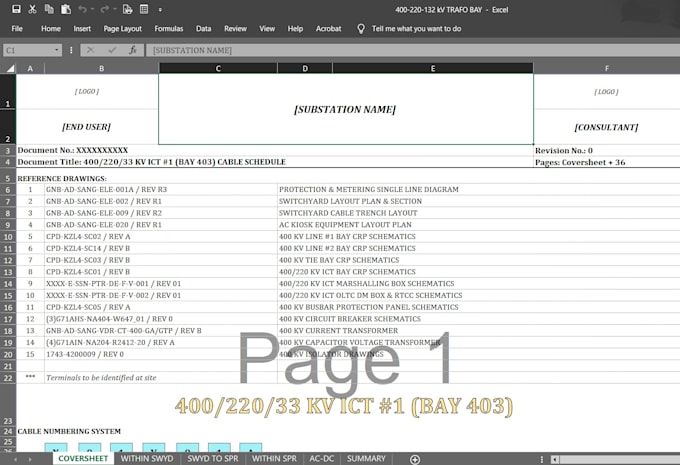
Task: Click the Insert Function fx icon
Action: [x=133, y=50]
